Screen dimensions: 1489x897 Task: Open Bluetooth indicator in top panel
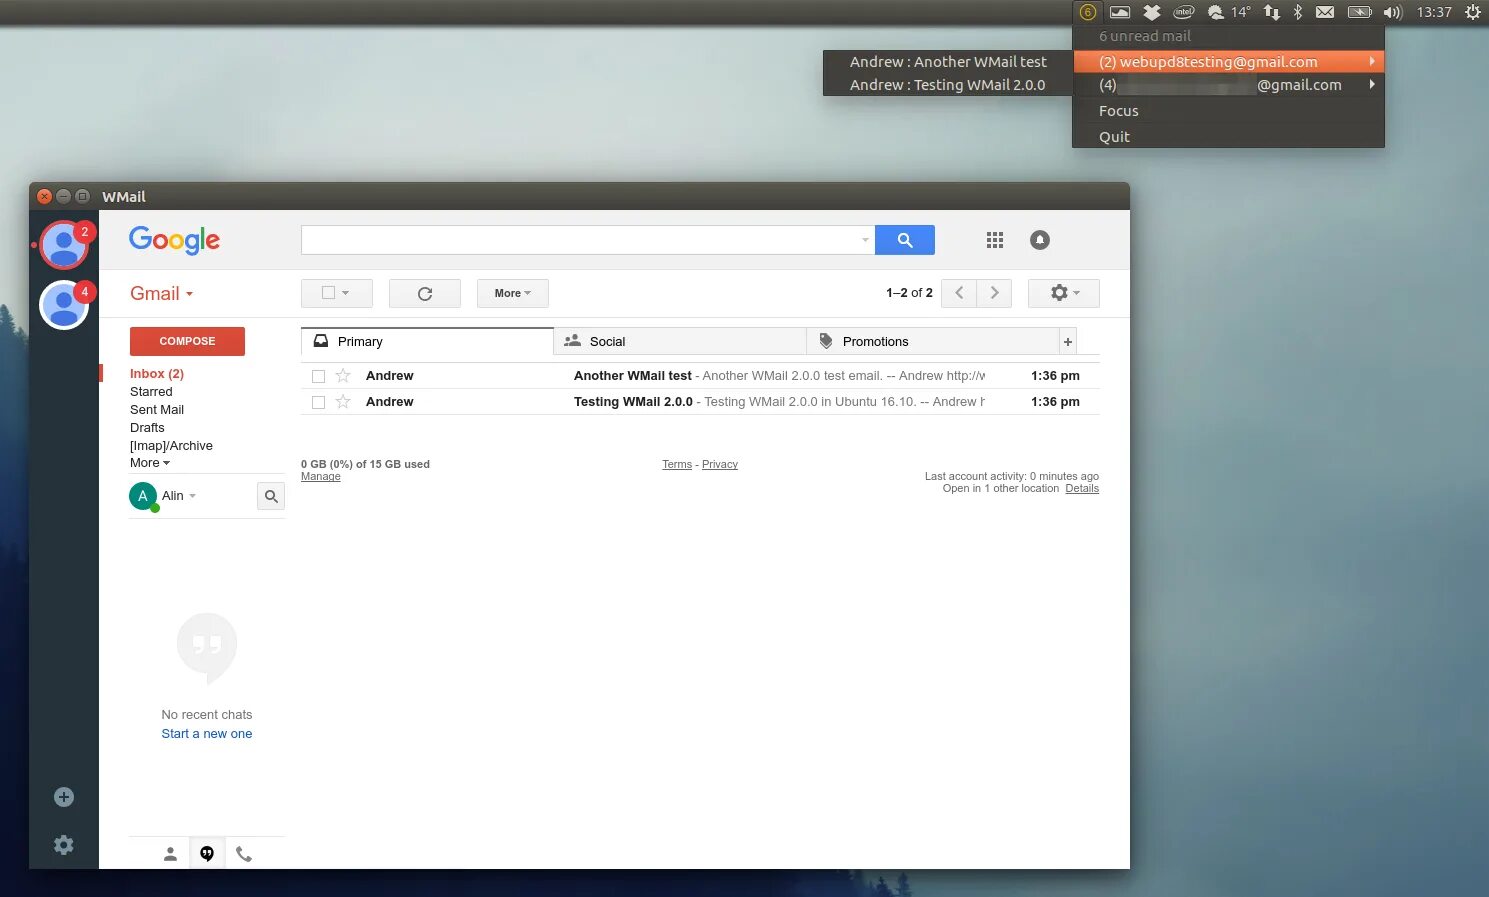click(1298, 12)
